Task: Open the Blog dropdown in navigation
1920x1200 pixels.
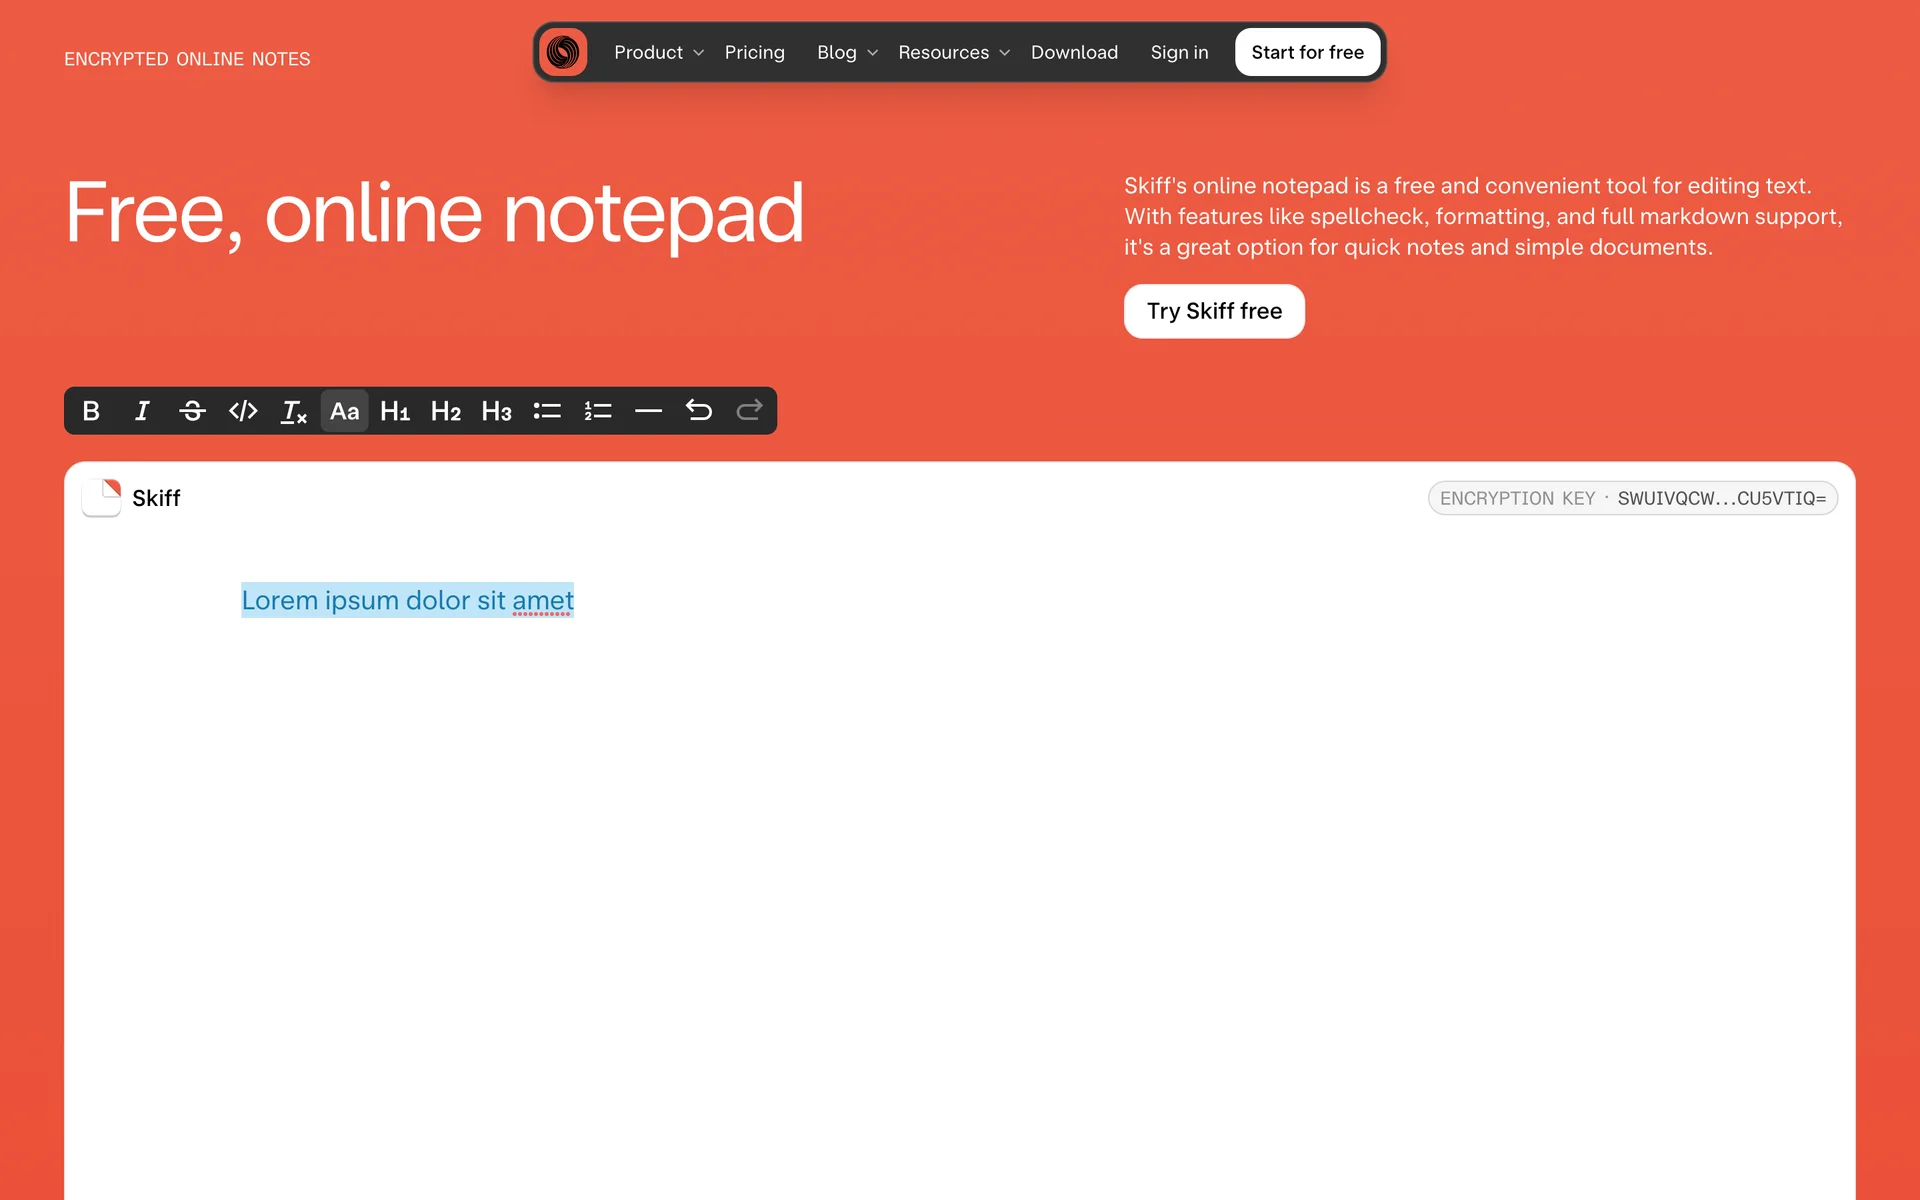Action: (x=846, y=52)
